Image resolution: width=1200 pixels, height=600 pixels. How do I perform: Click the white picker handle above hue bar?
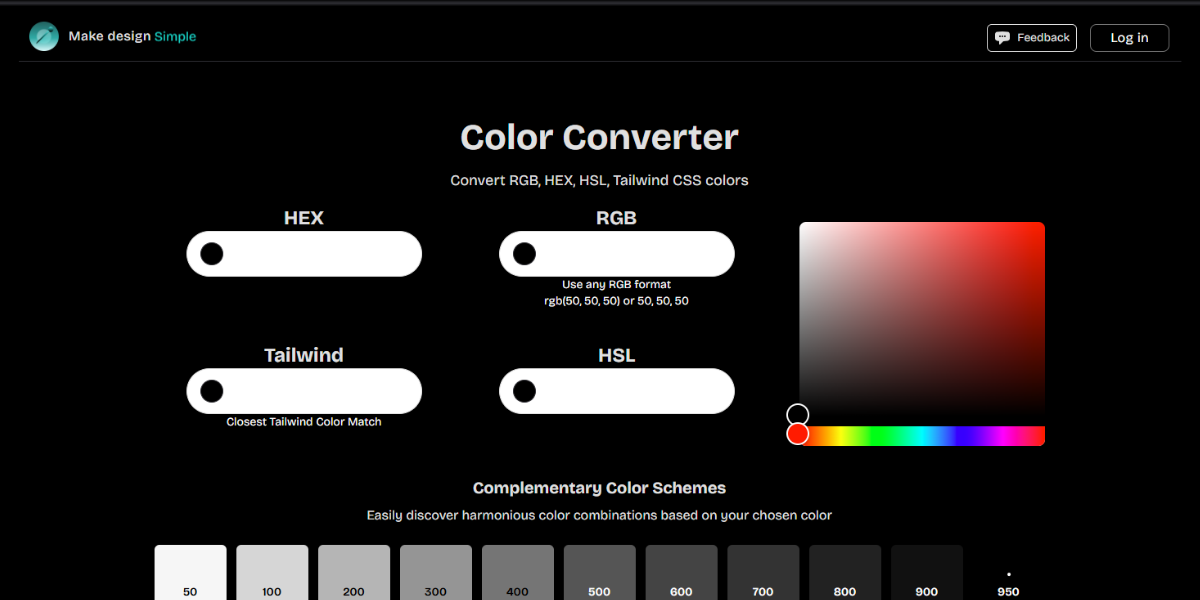pyautogui.click(x=798, y=413)
